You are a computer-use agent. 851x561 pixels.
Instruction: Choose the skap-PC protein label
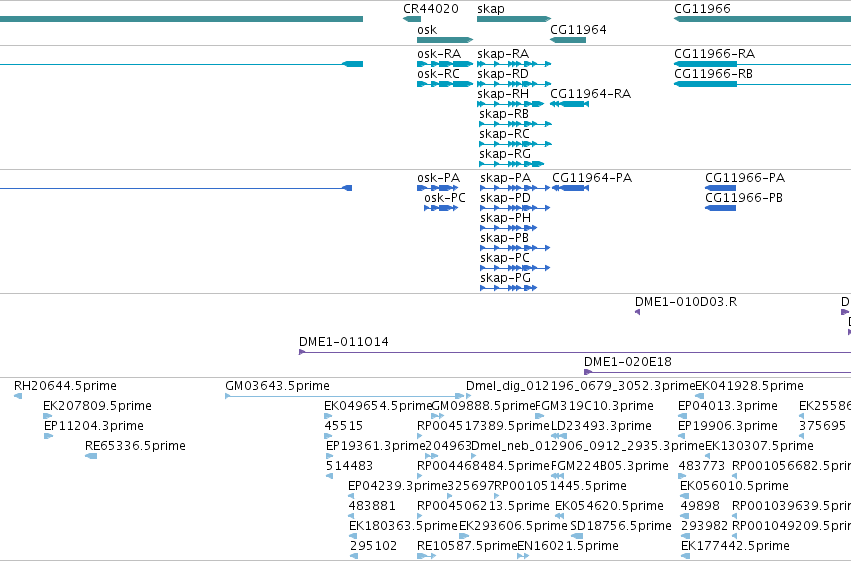click(505, 258)
